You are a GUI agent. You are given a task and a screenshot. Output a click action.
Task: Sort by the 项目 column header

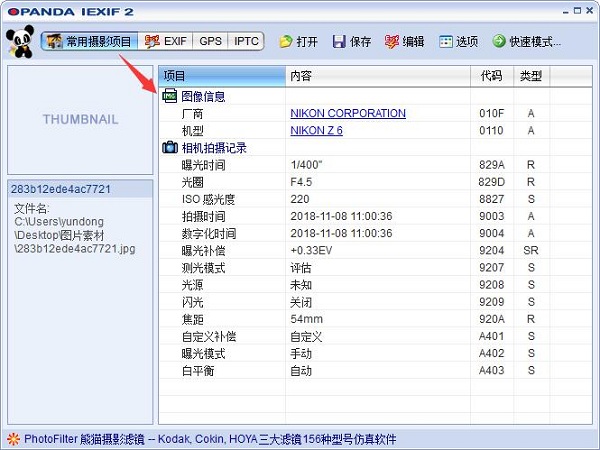point(220,76)
